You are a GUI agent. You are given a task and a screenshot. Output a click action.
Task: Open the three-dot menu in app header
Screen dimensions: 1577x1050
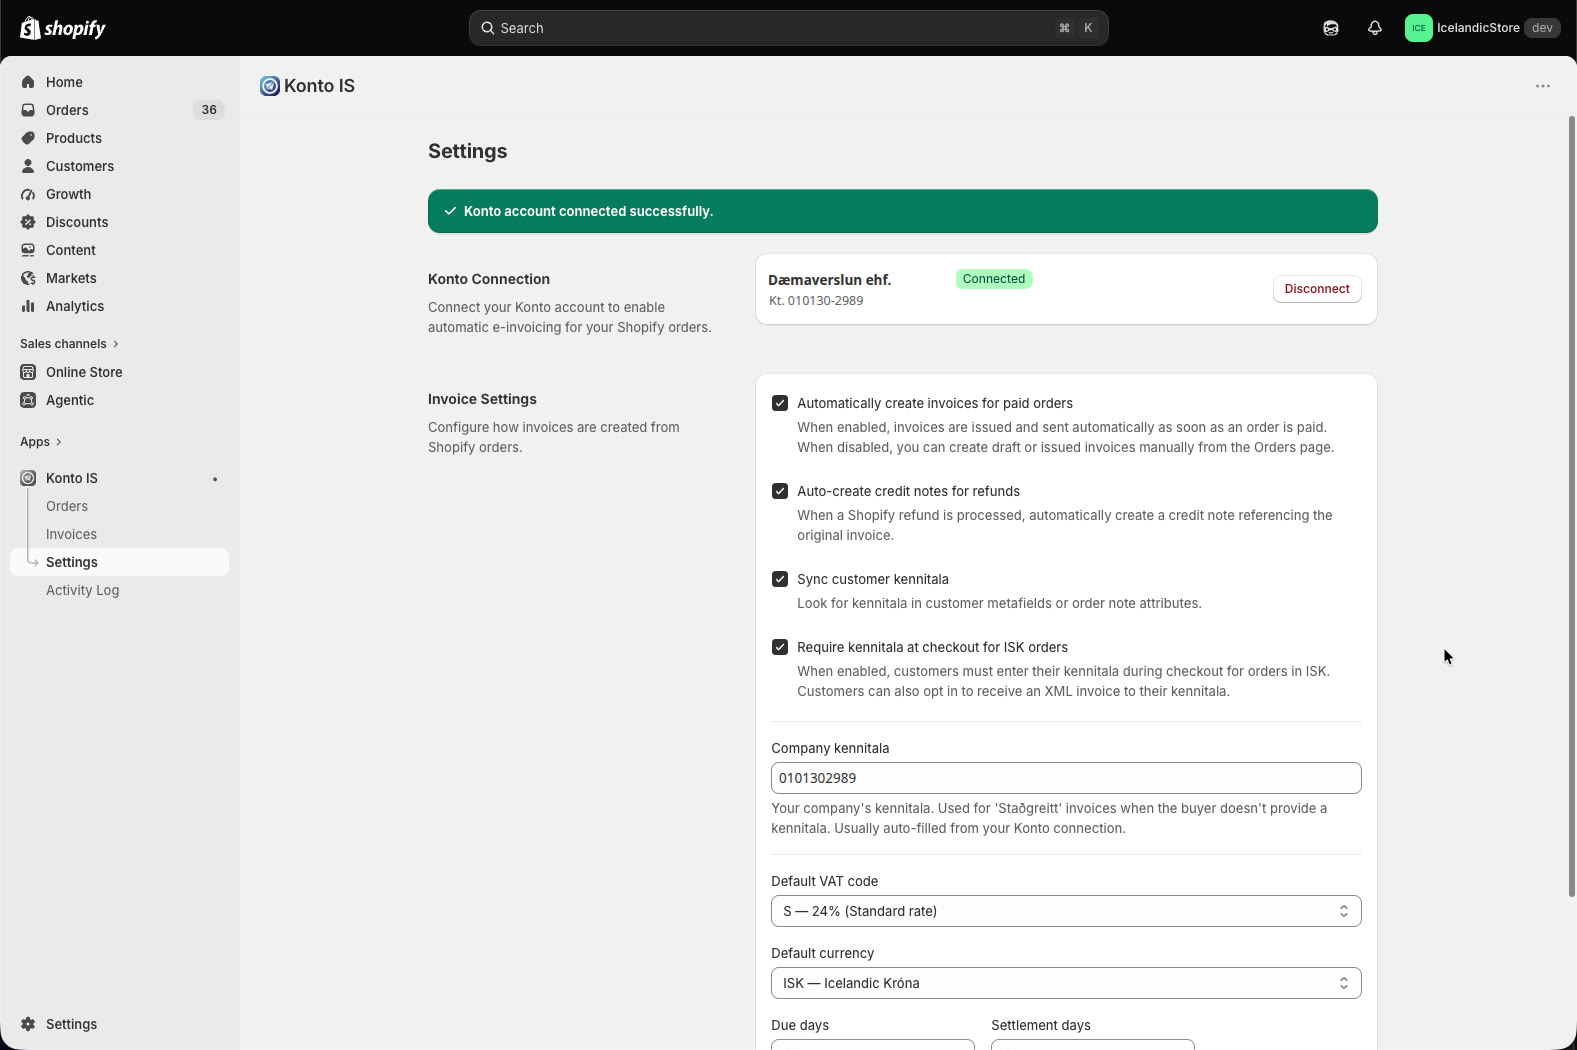point(1543,86)
